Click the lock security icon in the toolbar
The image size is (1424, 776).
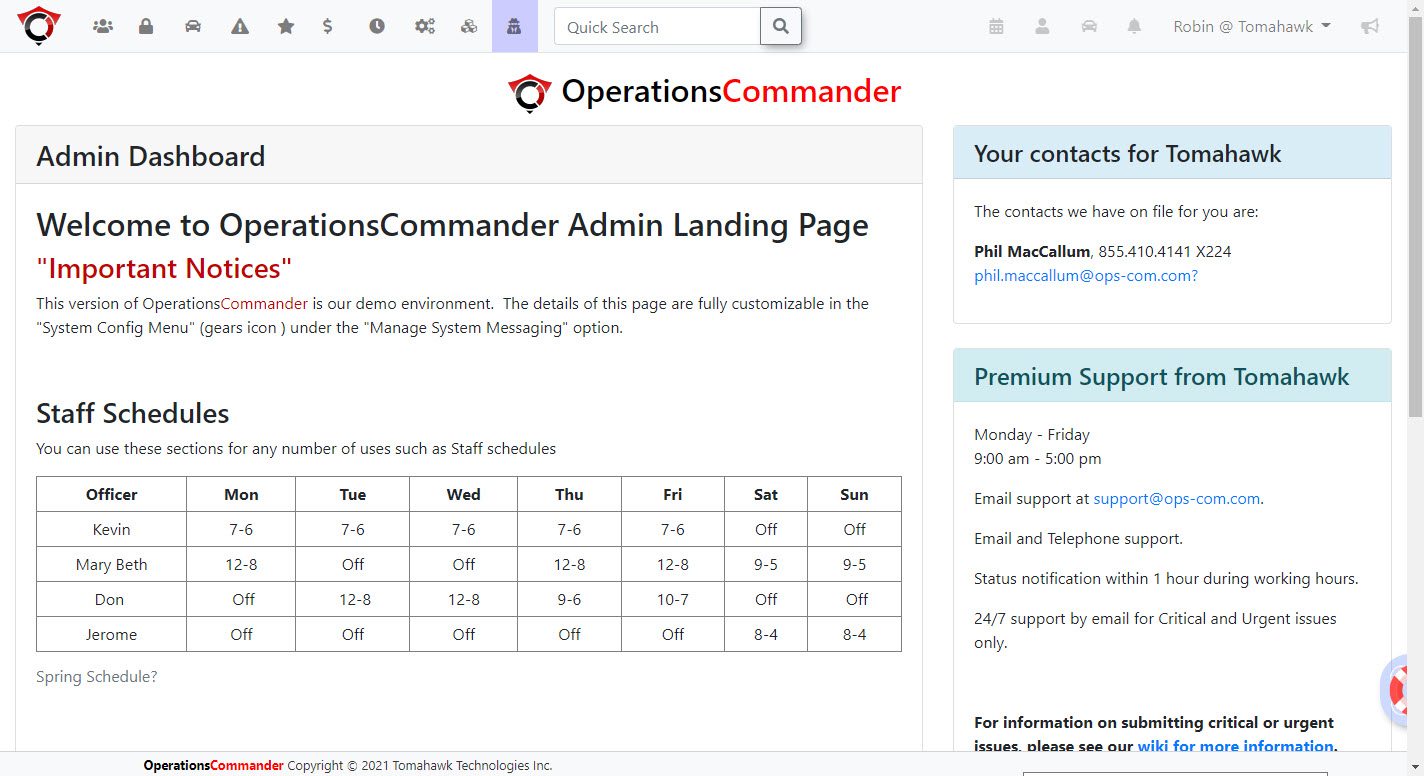146,26
